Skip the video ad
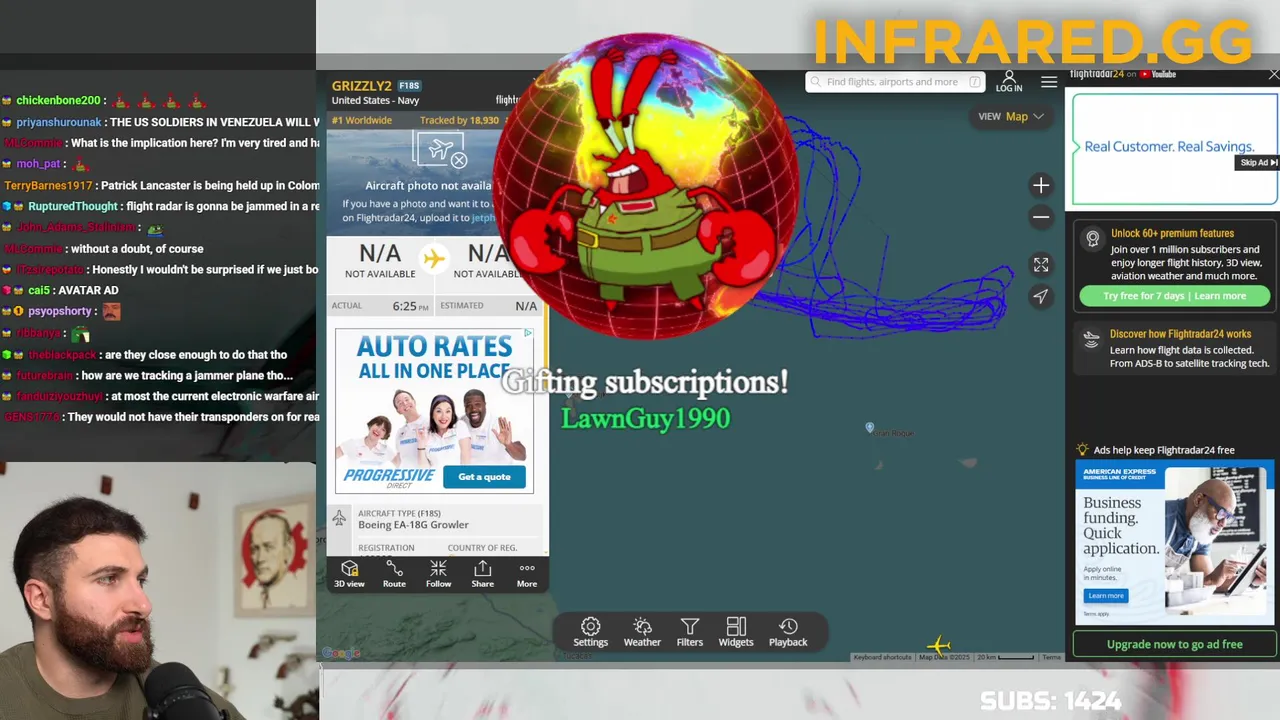This screenshot has height=720, width=1280. [x=1257, y=163]
